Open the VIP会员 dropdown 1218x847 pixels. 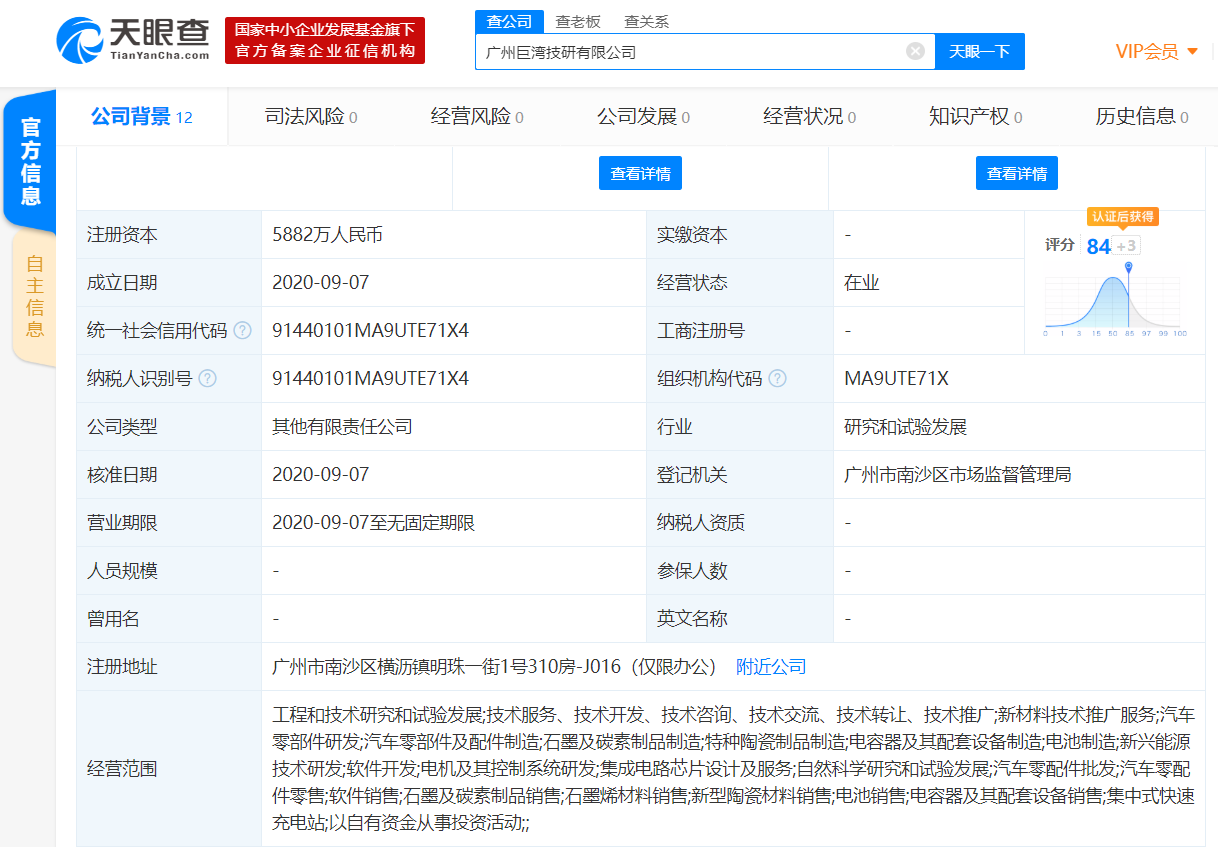coord(1157,52)
